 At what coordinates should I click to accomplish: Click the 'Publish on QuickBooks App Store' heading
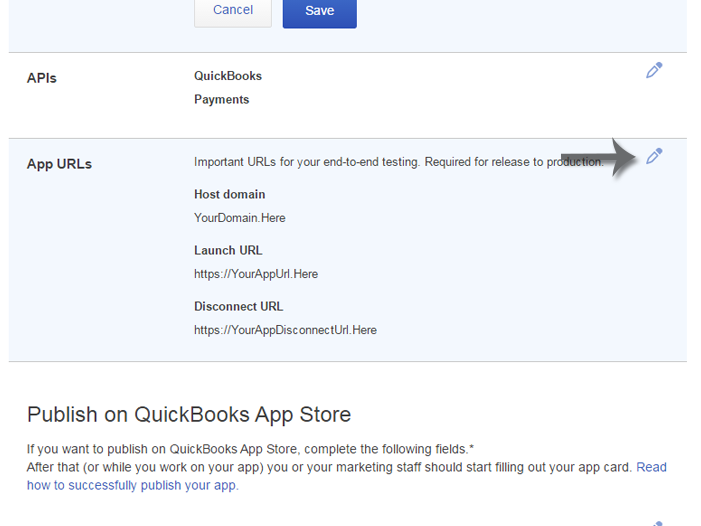click(x=189, y=414)
